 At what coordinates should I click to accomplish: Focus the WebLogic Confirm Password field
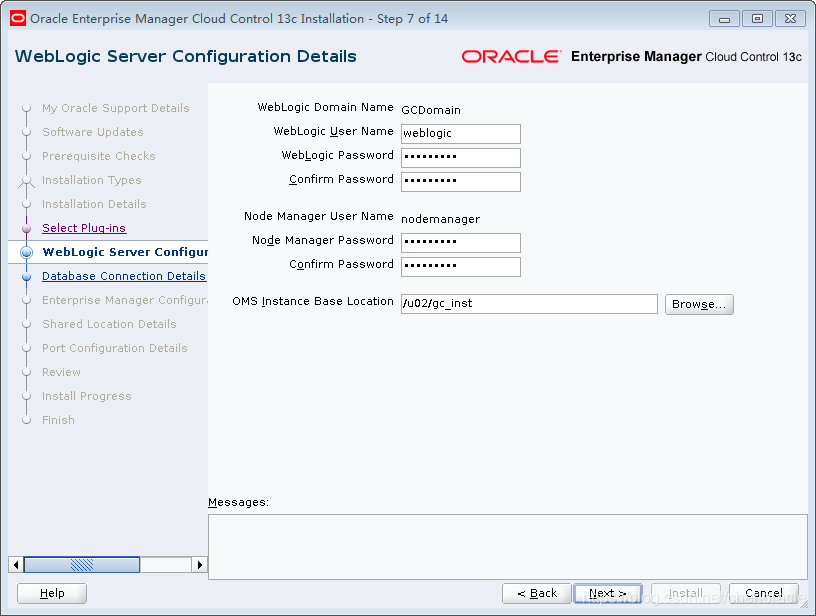tap(461, 182)
